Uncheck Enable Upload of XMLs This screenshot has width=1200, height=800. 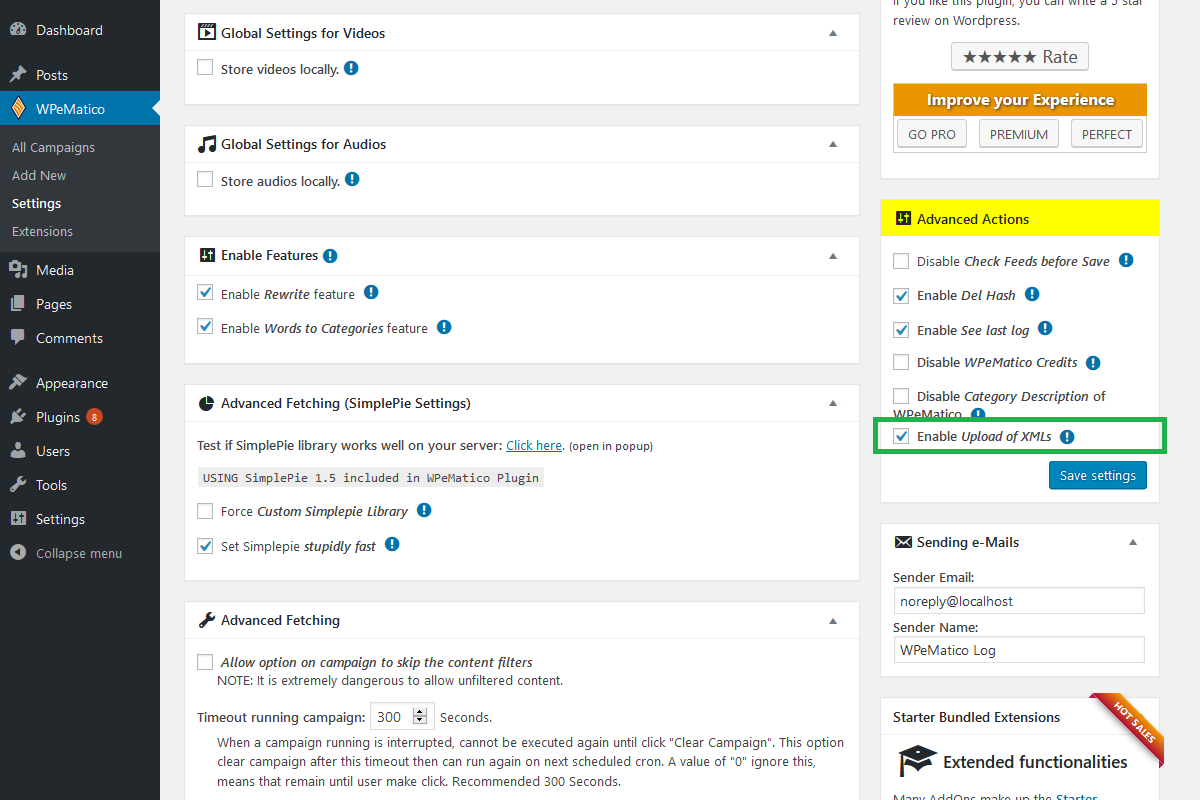pyautogui.click(x=901, y=436)
